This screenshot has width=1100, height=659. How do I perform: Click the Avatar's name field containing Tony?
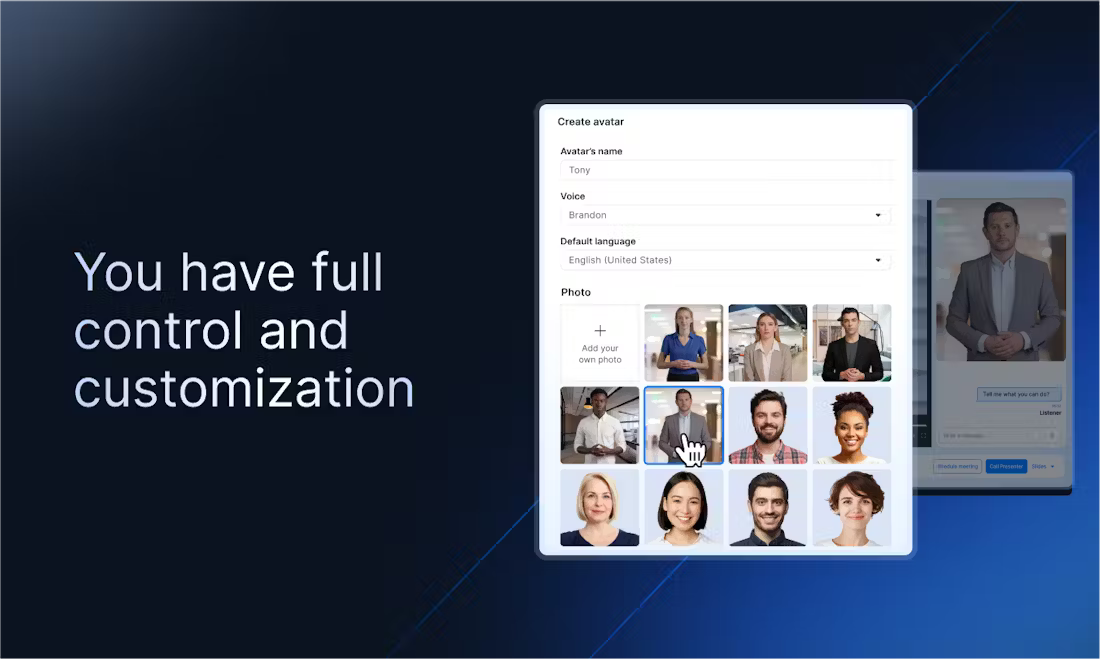coord(725,170)
